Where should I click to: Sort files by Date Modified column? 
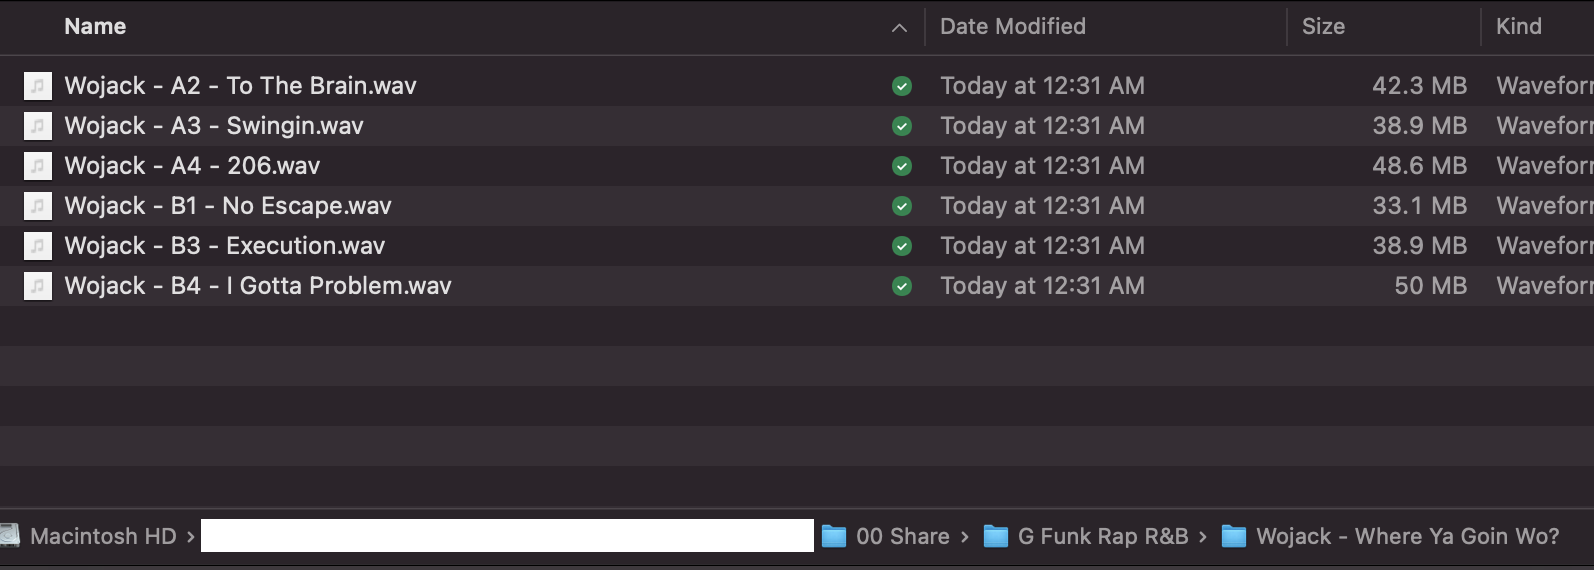(x=1012, y=27)
